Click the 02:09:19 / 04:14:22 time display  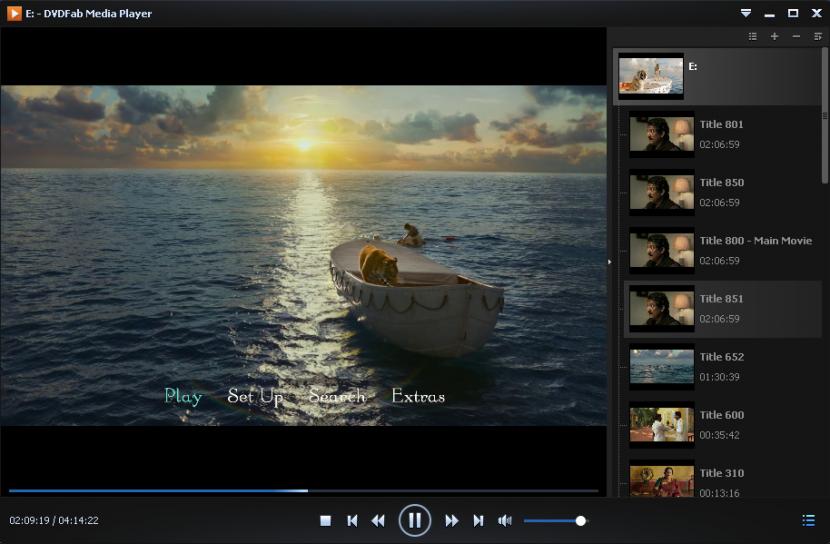54,520
